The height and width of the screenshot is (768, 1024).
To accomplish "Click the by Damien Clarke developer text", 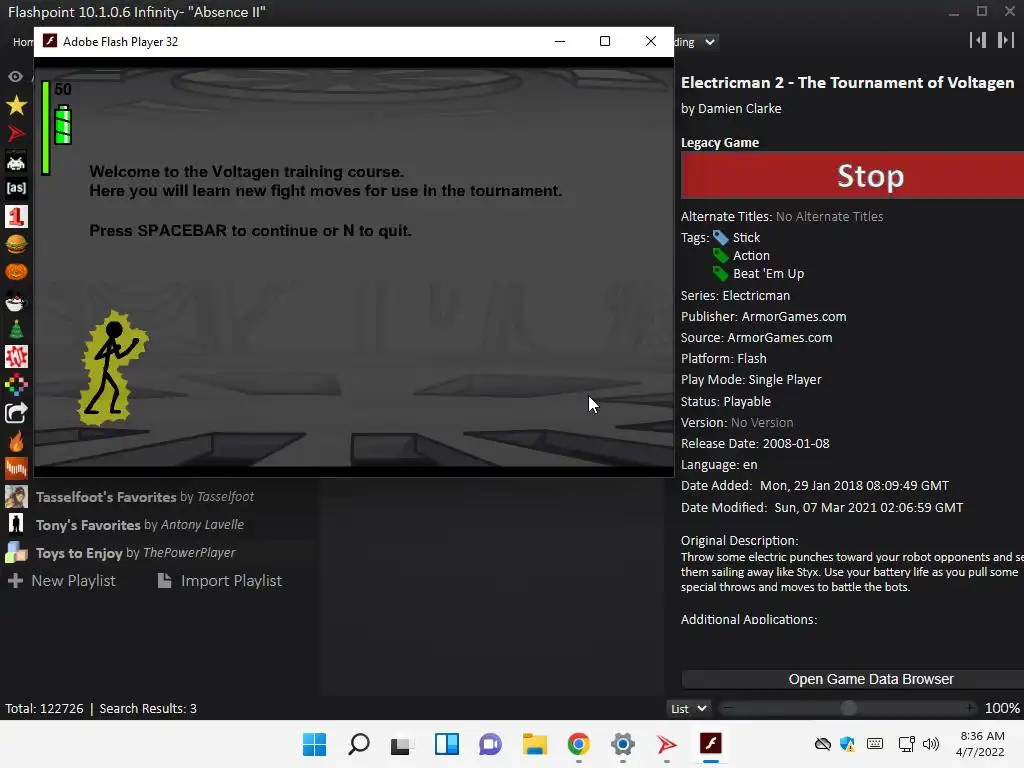I will [x=731, y=108].
